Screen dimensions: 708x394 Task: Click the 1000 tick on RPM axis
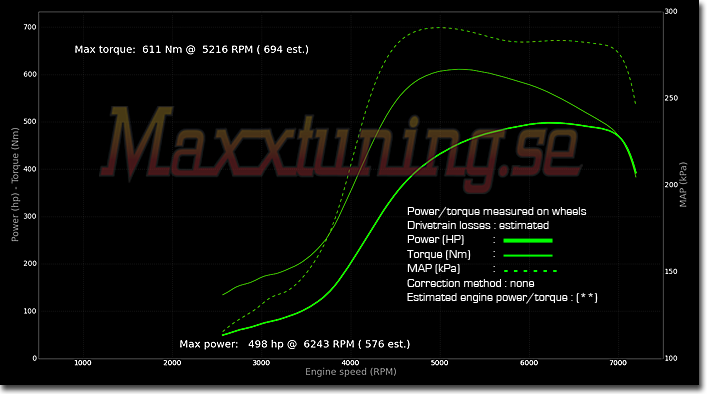point(83,362)
